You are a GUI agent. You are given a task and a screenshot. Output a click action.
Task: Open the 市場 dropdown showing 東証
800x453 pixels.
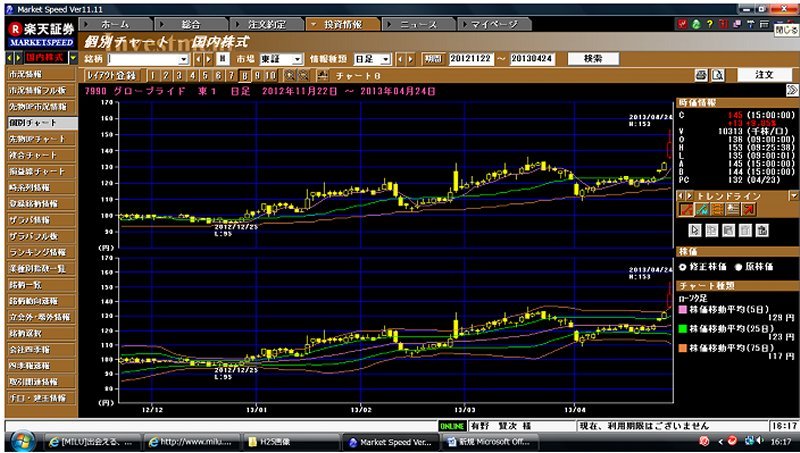tap(298, 59)
